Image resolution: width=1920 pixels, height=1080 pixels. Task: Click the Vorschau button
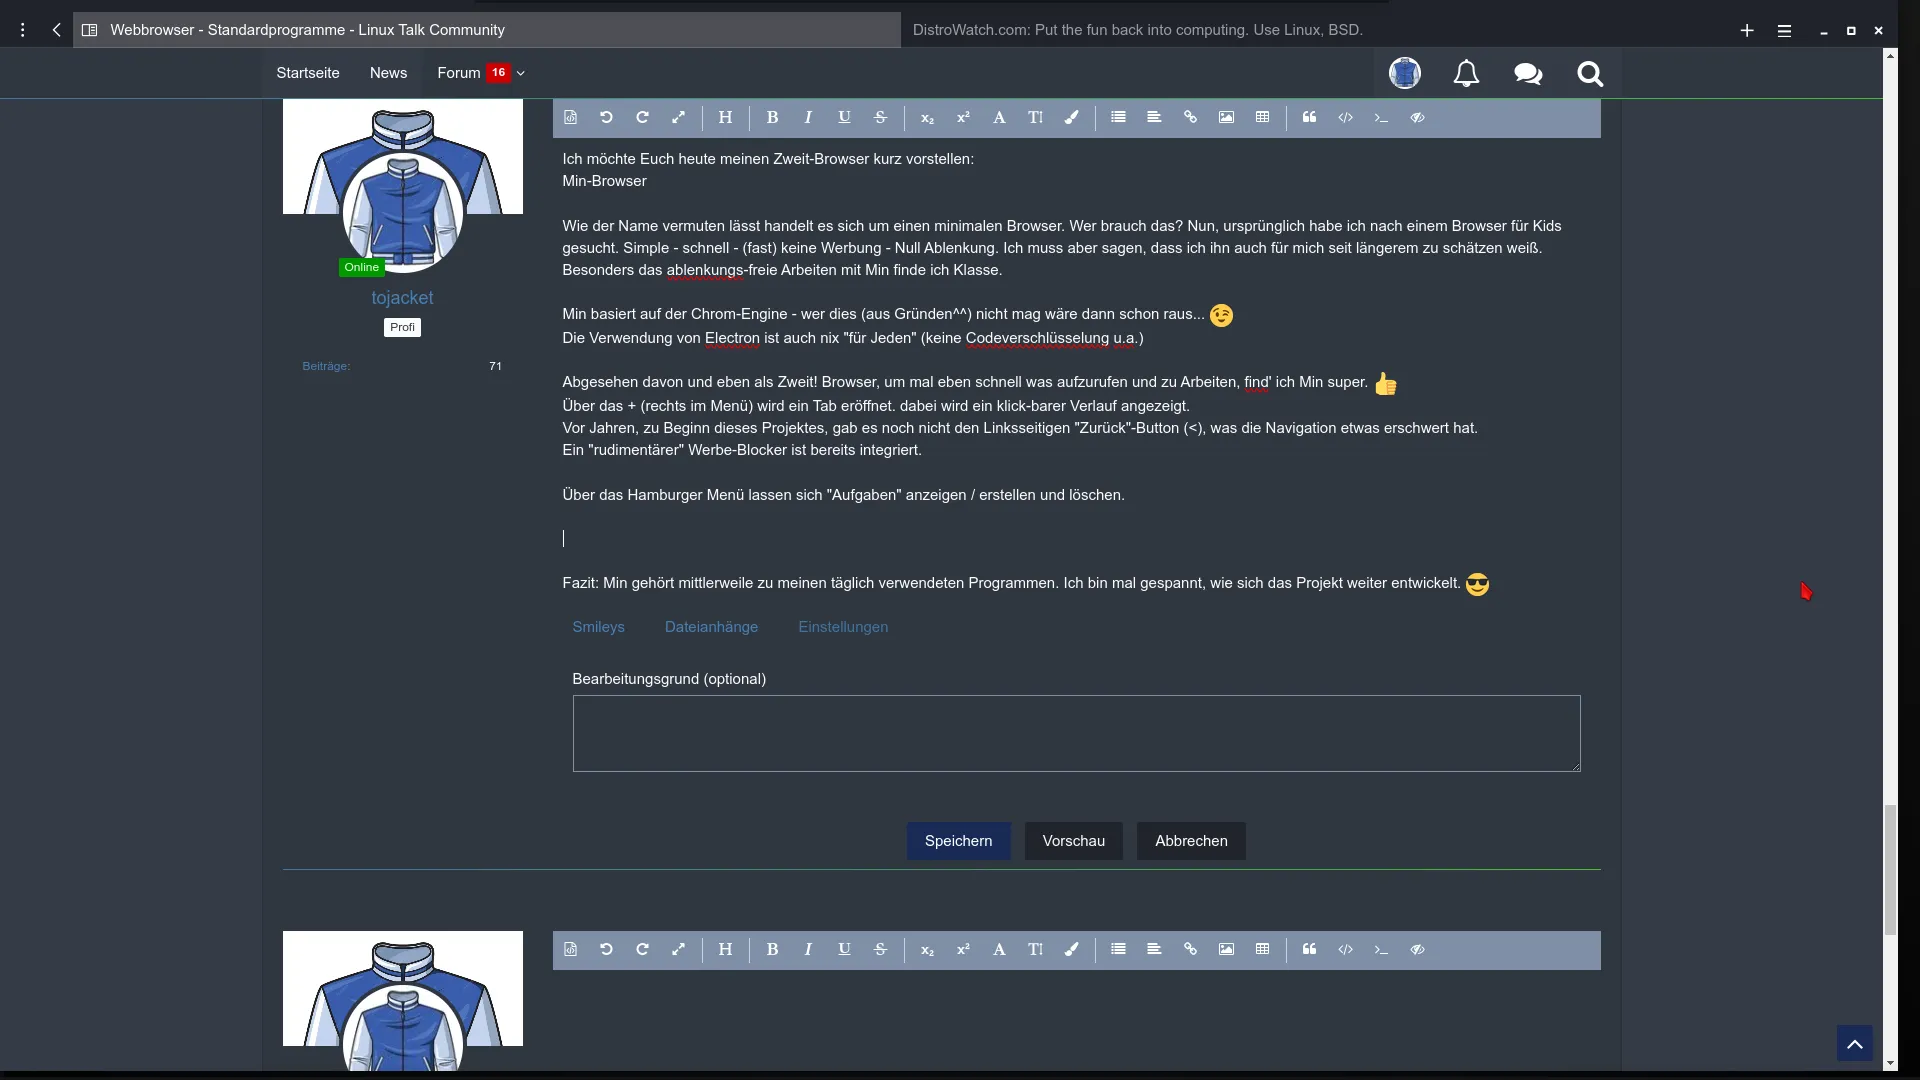coord(1073,841)
